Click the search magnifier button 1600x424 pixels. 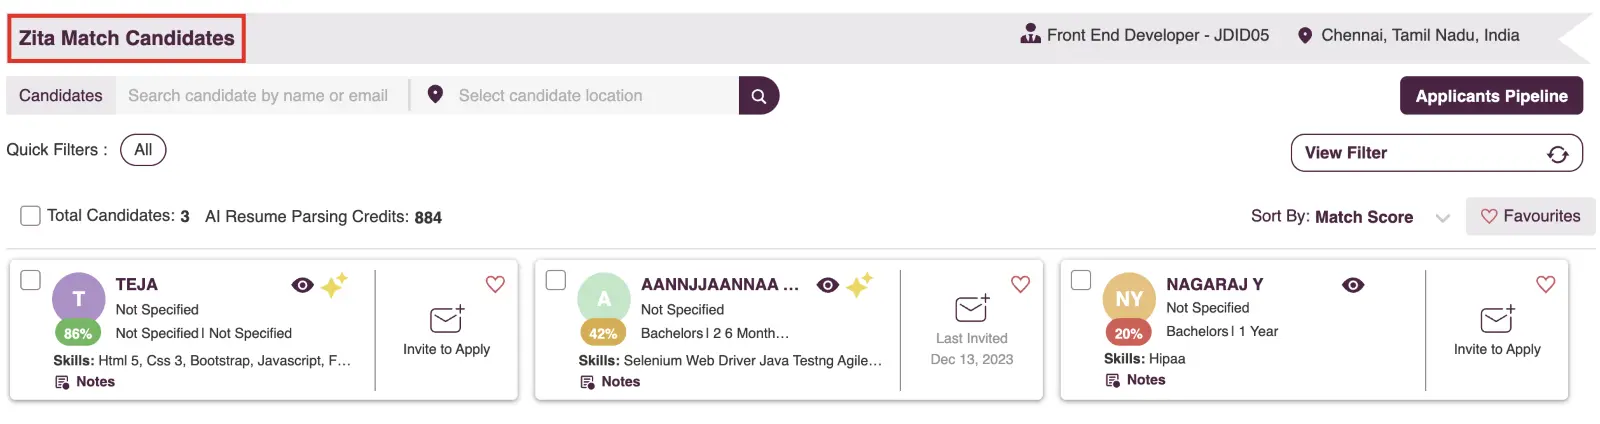759,96
